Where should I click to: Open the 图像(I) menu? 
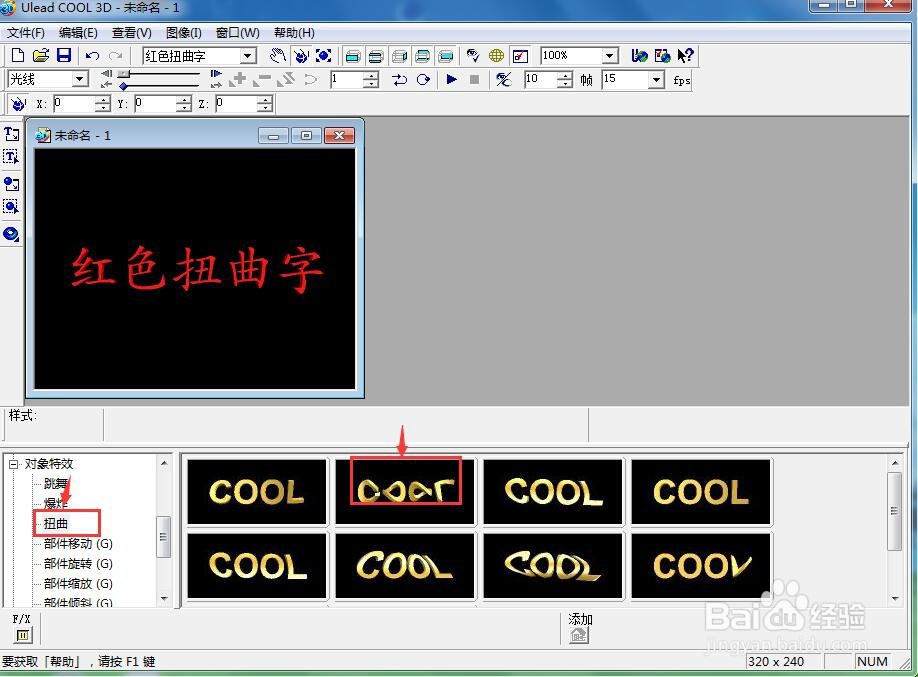pos(184,33)
